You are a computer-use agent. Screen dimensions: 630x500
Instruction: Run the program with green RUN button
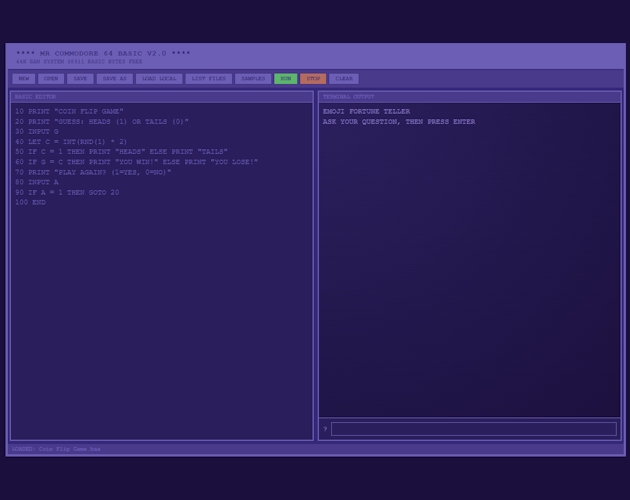[x=286, y=78]
